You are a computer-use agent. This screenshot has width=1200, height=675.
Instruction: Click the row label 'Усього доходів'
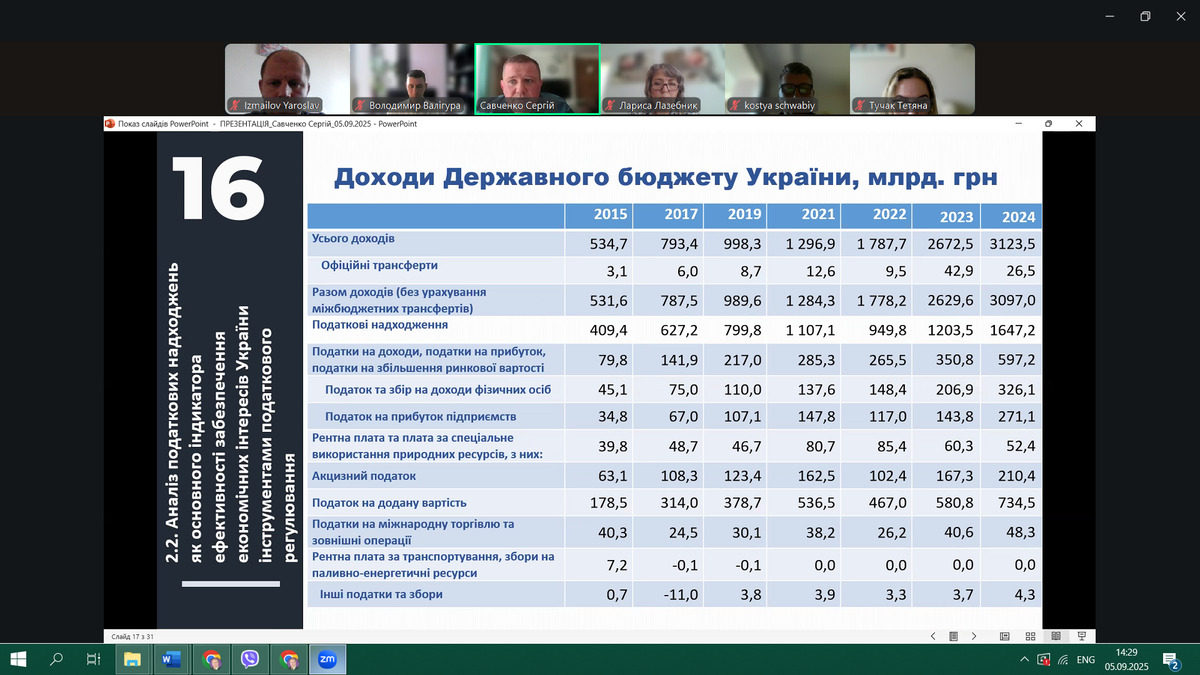point(353,239)
